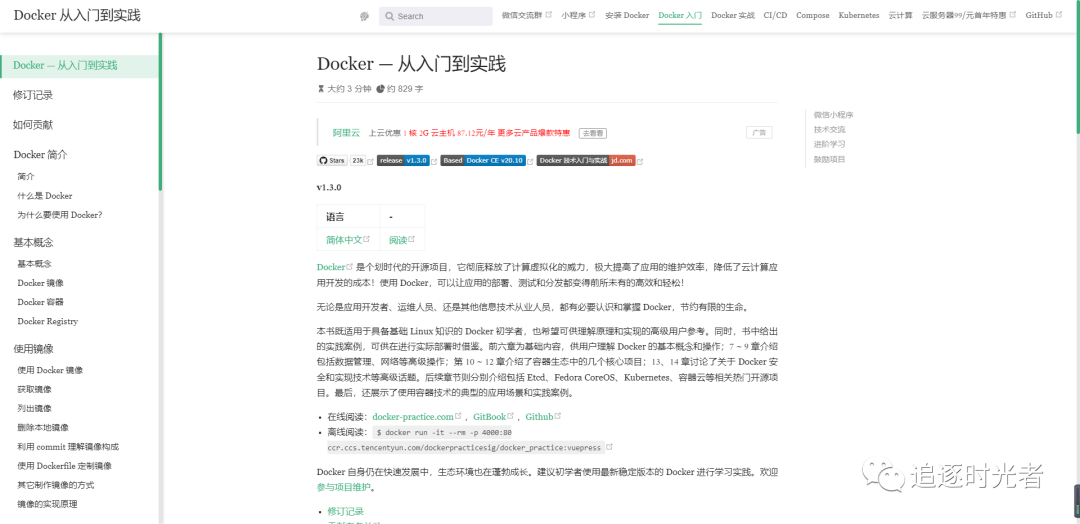1080x524 pixels.
Task: Click in the Search input field
Action: pyautogui.click(x=436, y=17)
